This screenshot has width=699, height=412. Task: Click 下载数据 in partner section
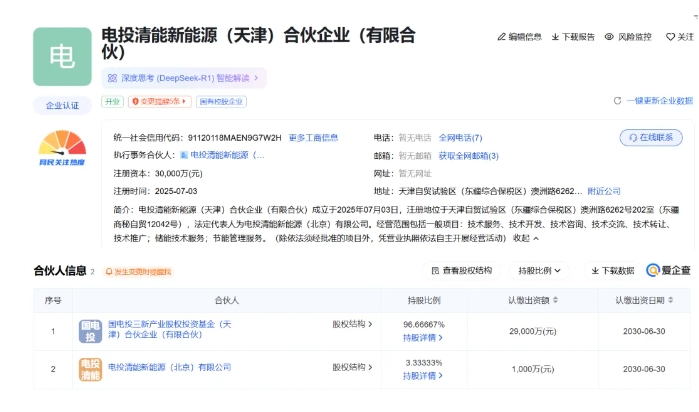611,270
